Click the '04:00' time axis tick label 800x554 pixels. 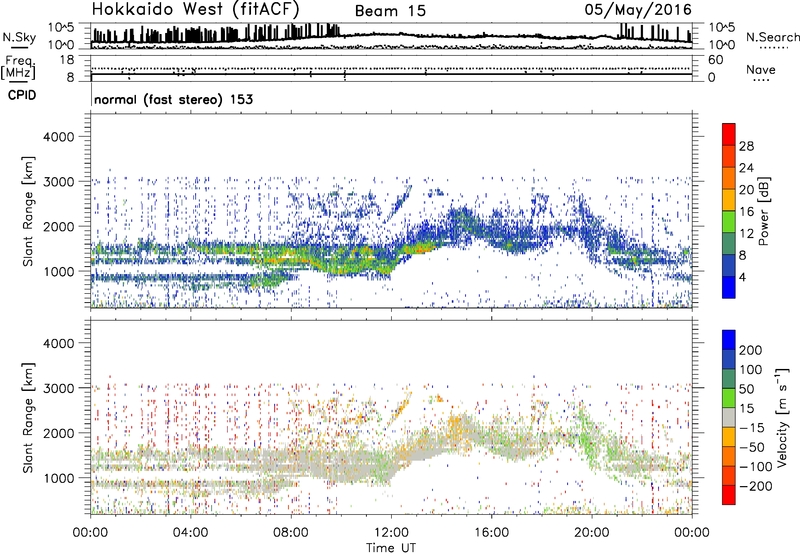click(x=190, y=533)
